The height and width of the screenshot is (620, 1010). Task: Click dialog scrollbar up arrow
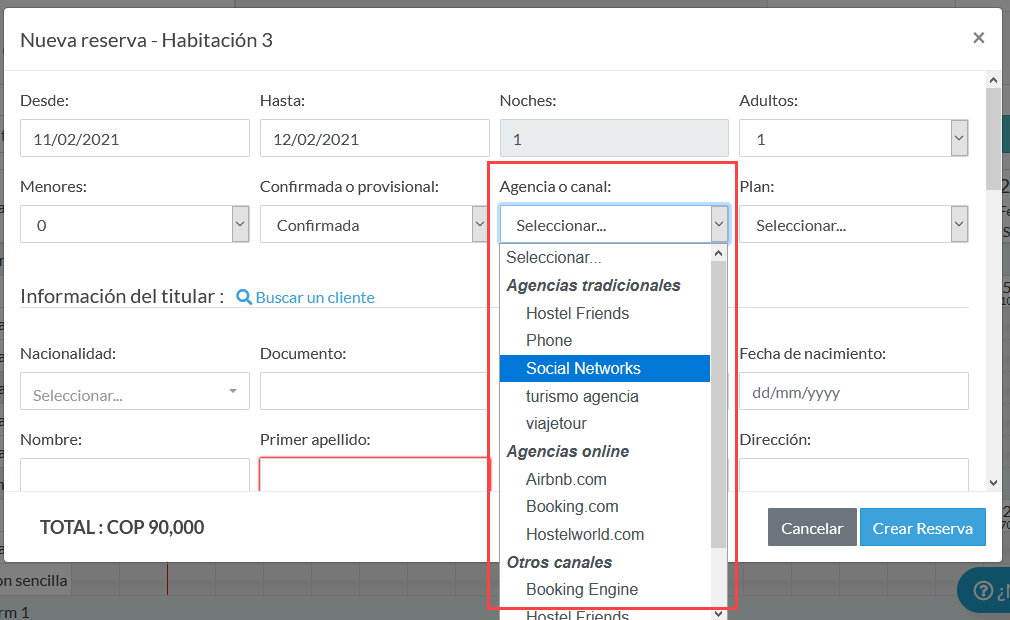(993, 80)
